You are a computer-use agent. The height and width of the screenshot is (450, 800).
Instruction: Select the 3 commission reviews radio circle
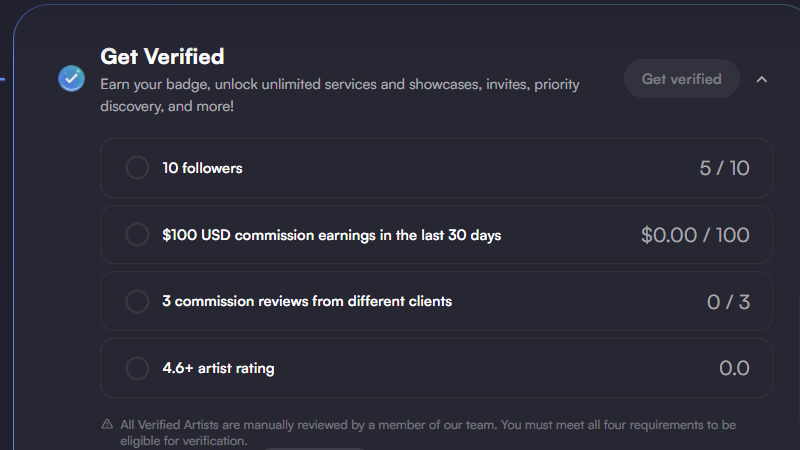click(x=137, y=302)
